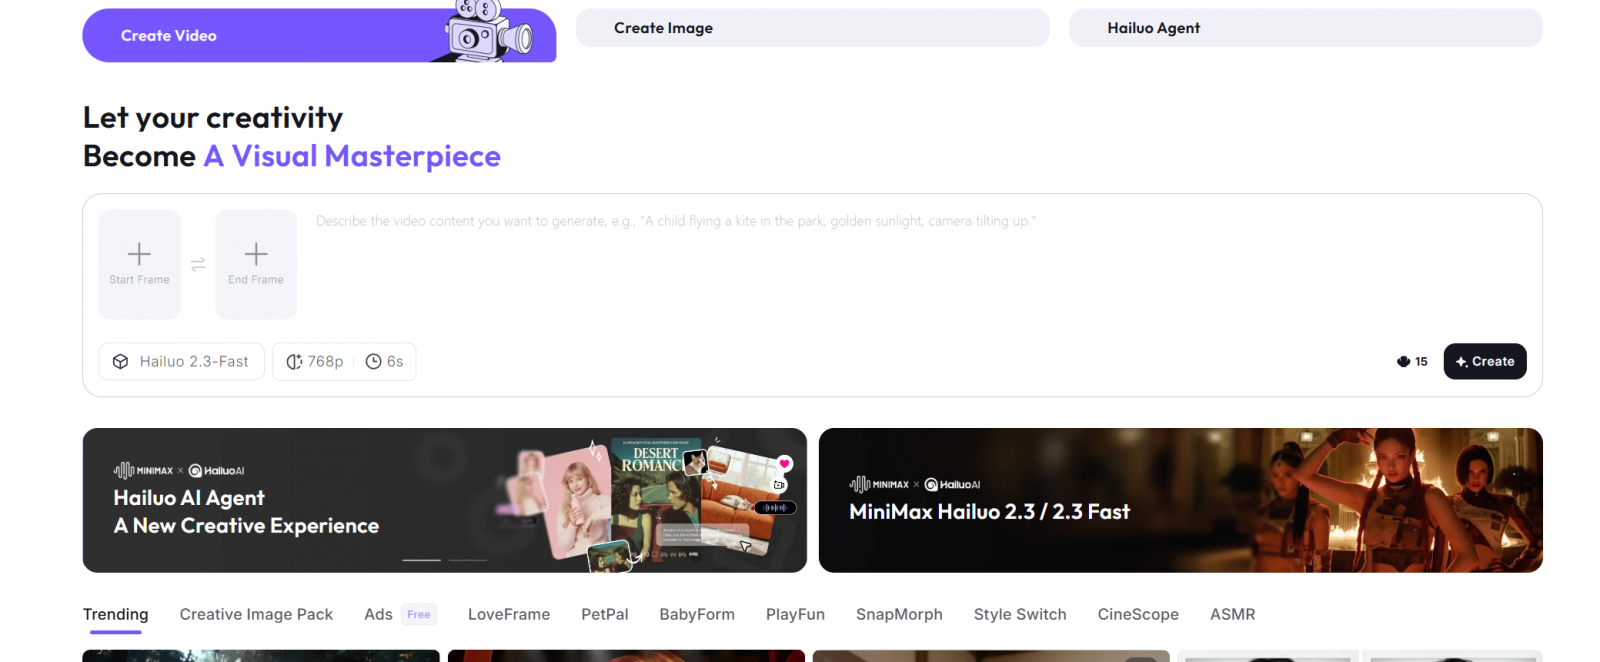
Task: Click the HailuoAI logo on 2.3 banner
Action: (x=952, y=484)
